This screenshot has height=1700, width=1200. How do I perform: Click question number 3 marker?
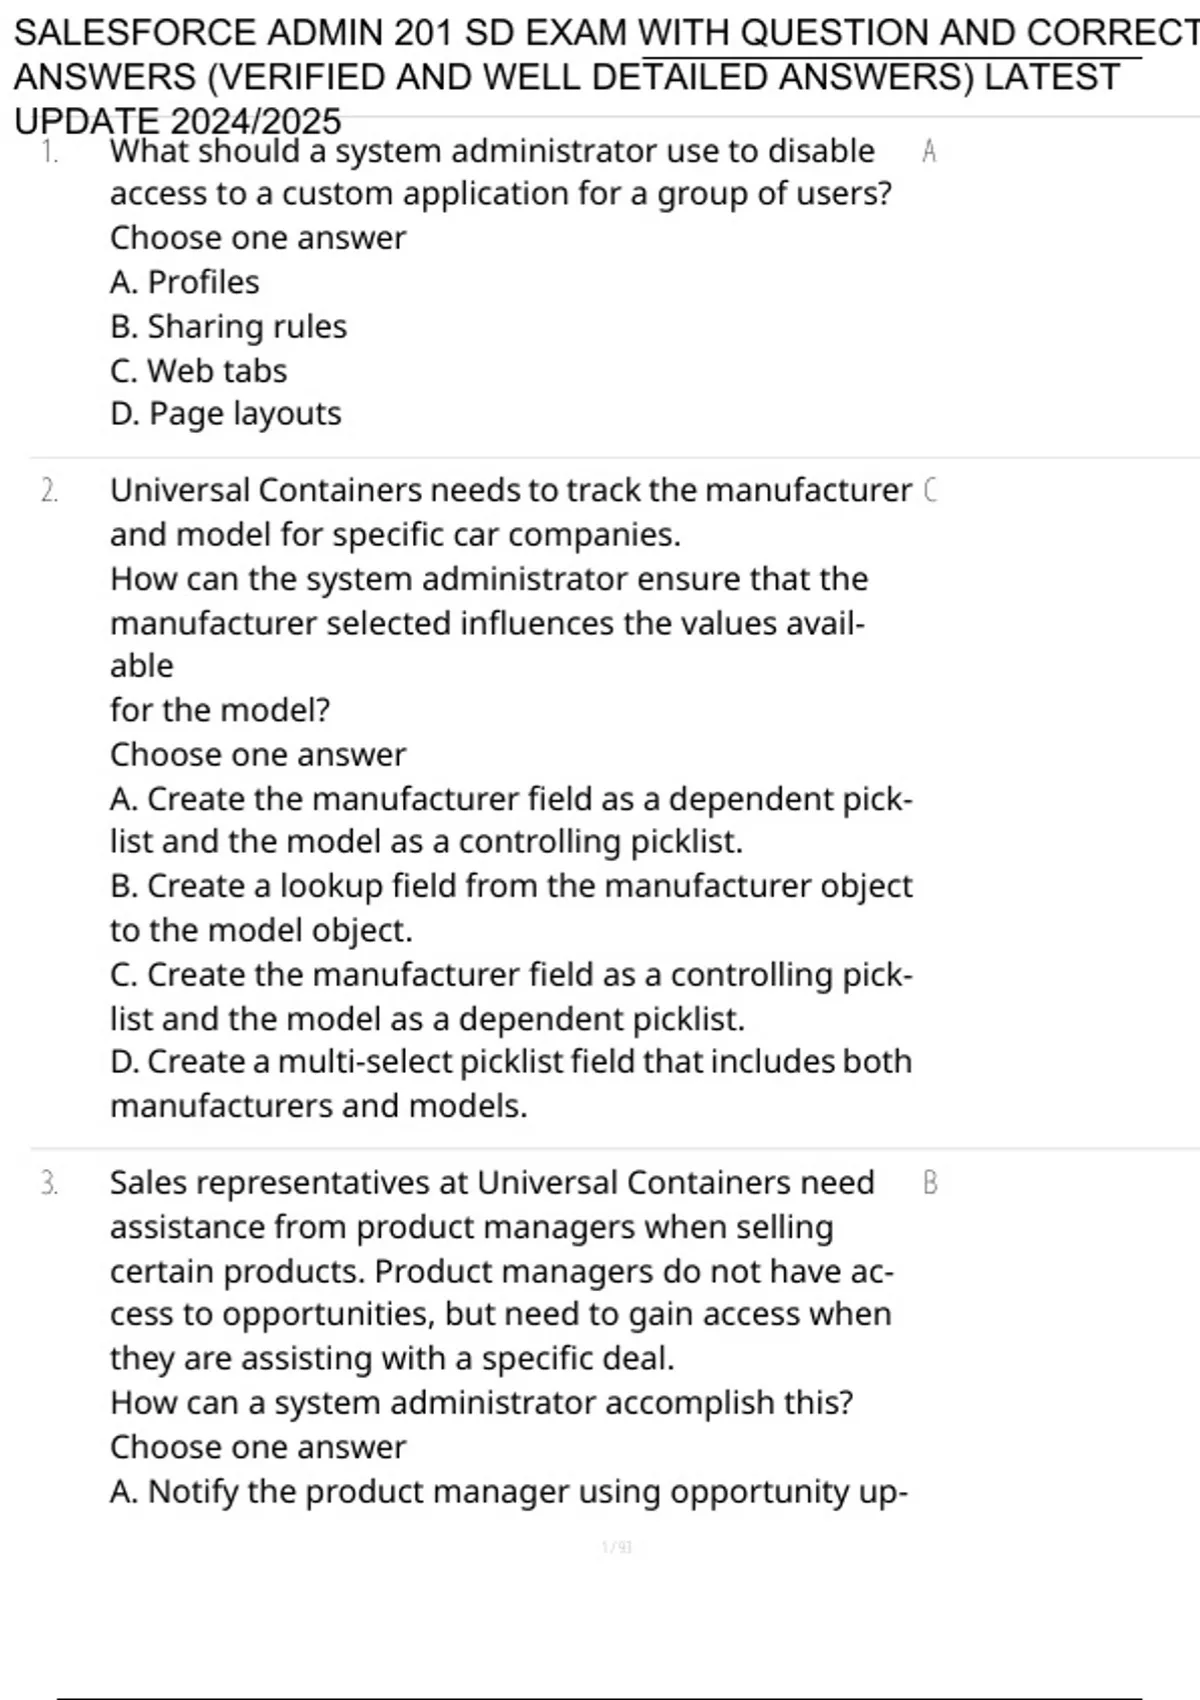(x=49, y=1183)
